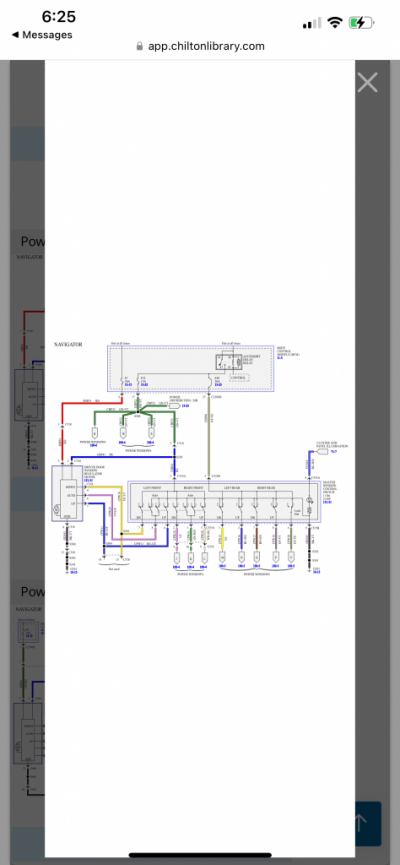
Task: Close the wiring diagram overlay
Action: tap(367, 83)
